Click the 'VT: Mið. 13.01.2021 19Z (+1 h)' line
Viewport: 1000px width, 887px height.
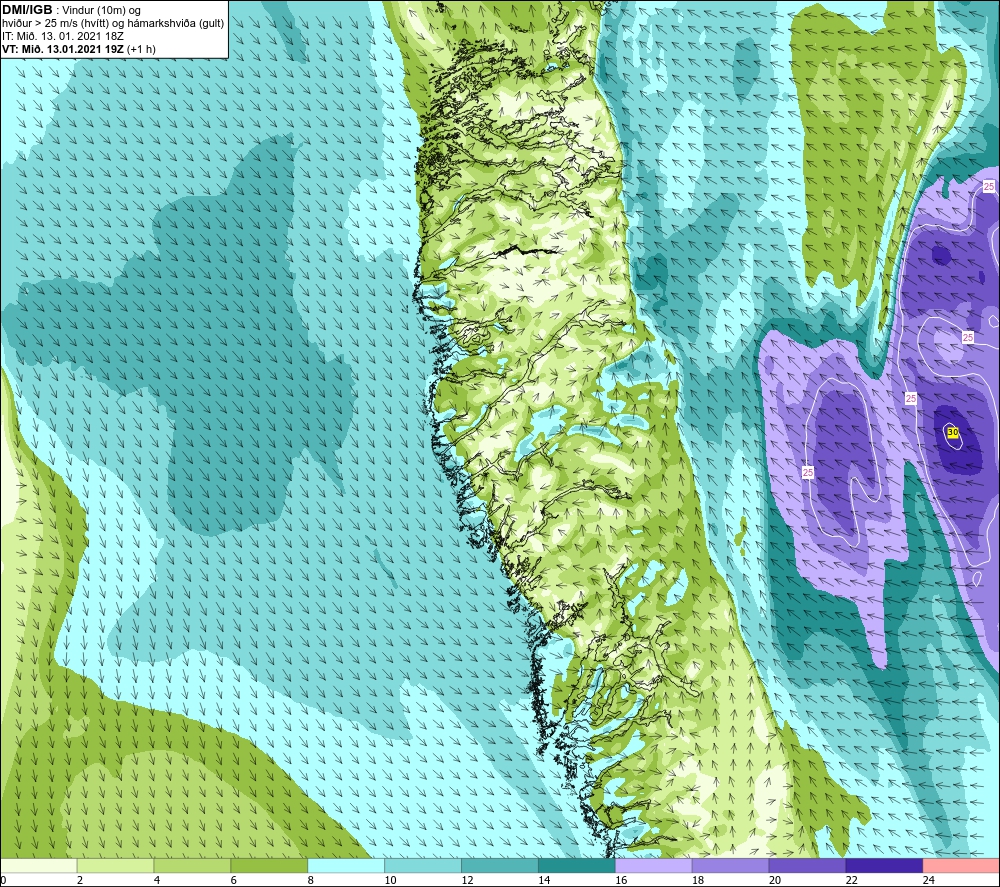coord(78,48)
